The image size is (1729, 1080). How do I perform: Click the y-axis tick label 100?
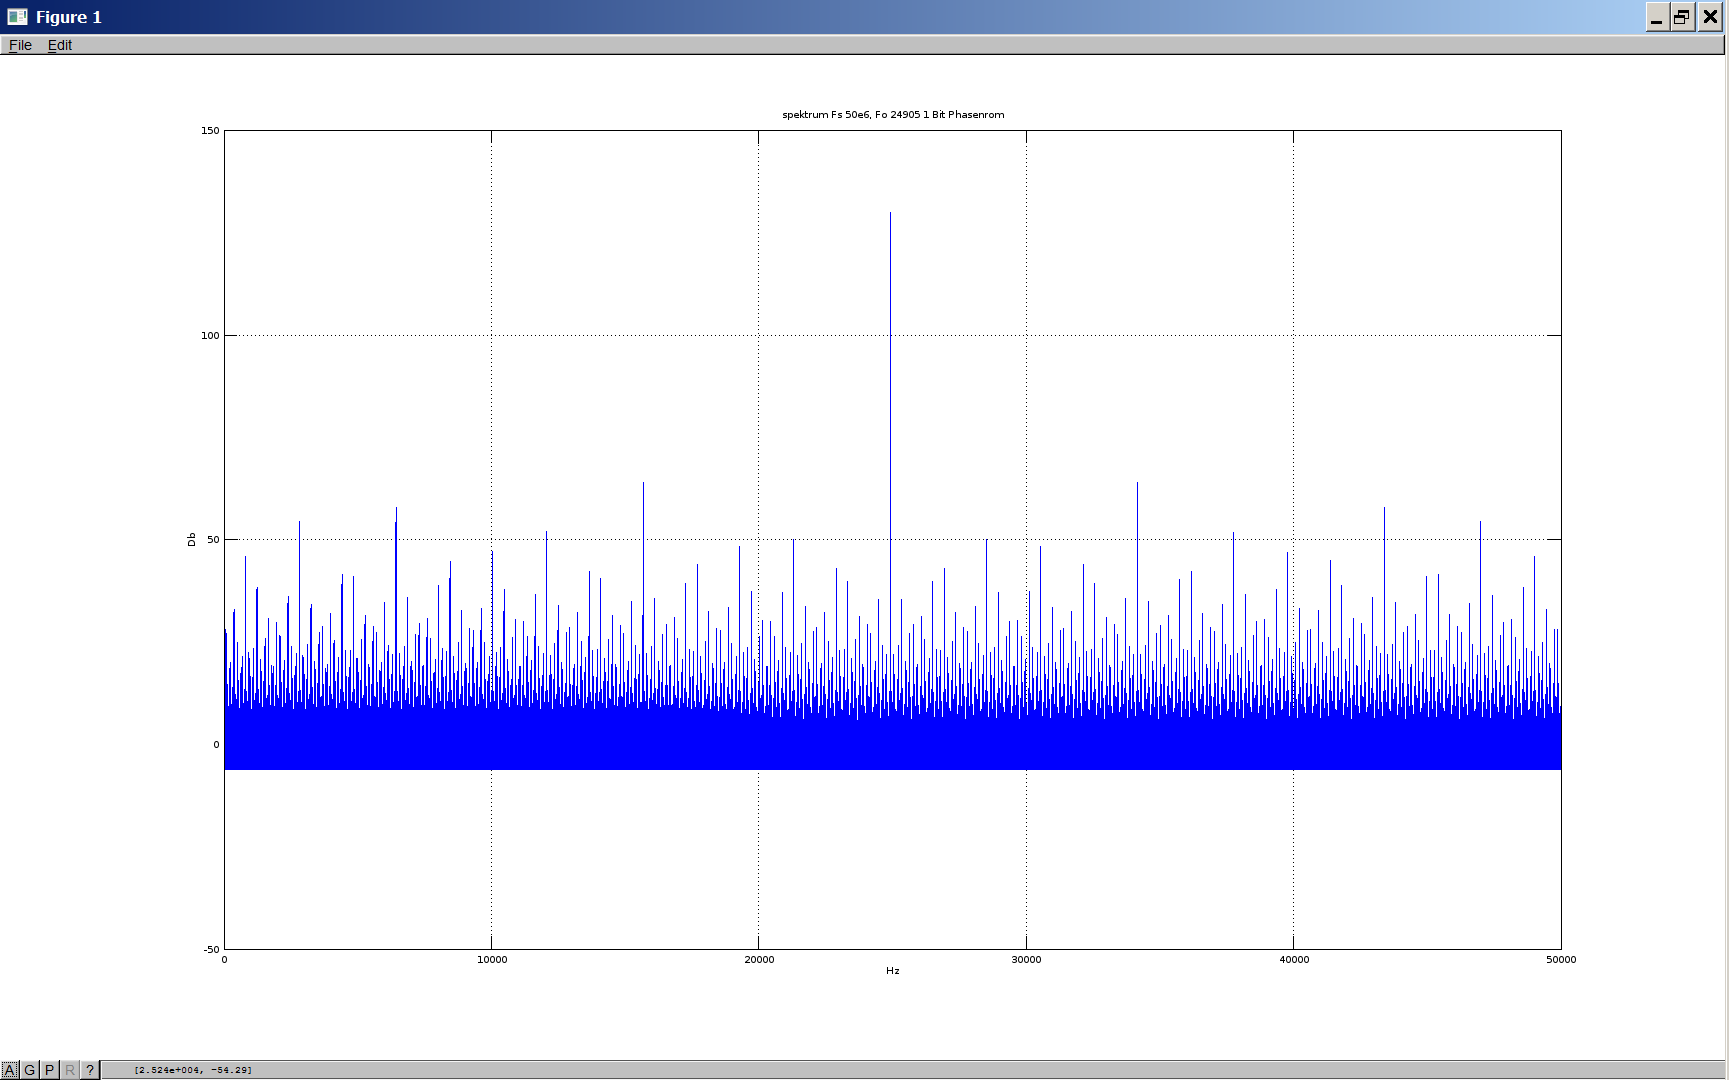(x=210, y=336)
